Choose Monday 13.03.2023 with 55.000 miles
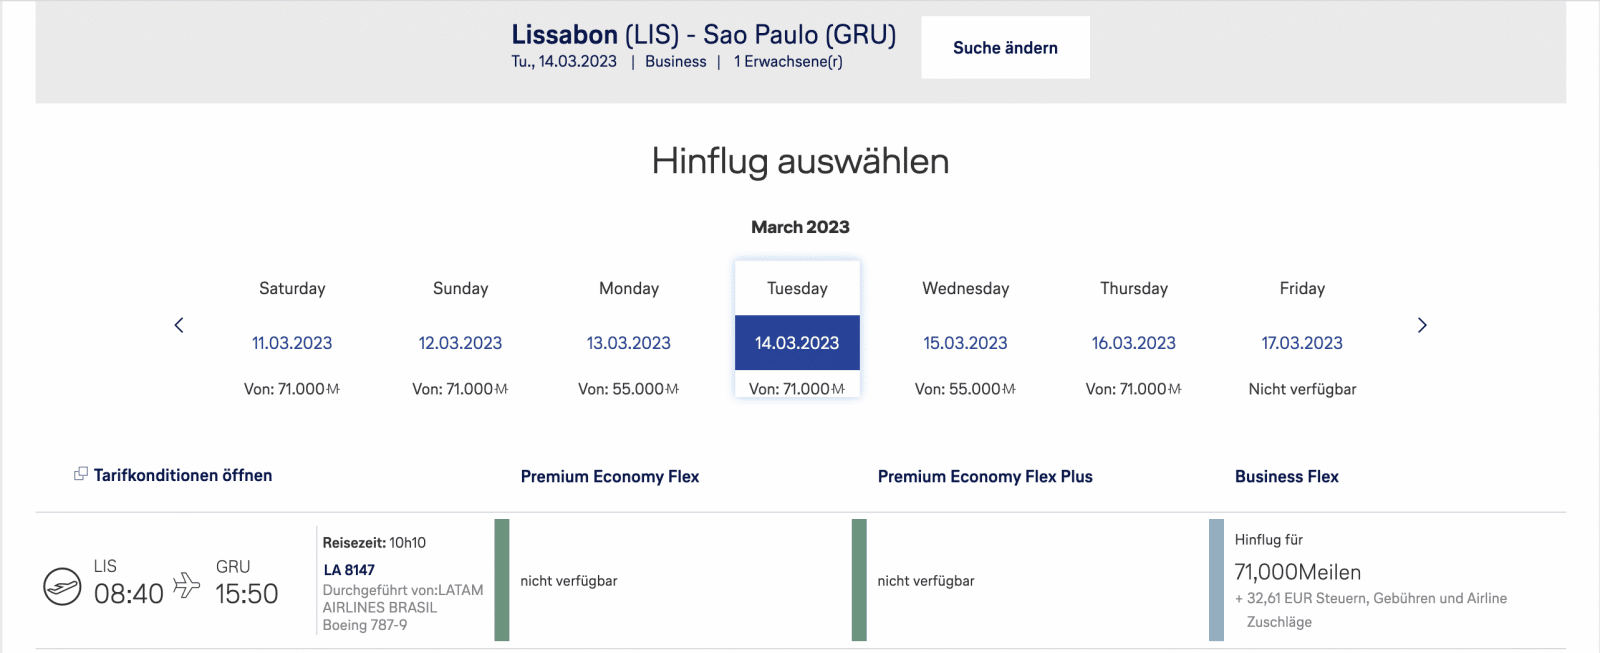This screenshot has width=1600, height=653. 628,343
